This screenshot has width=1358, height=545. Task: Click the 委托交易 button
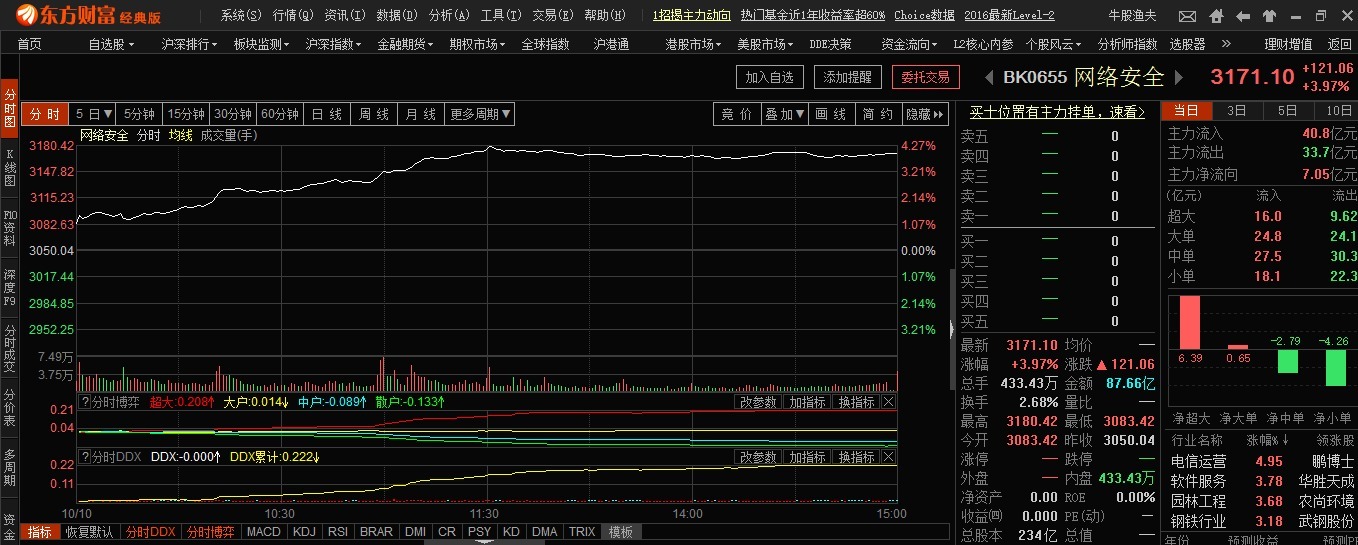click(925, 77)
